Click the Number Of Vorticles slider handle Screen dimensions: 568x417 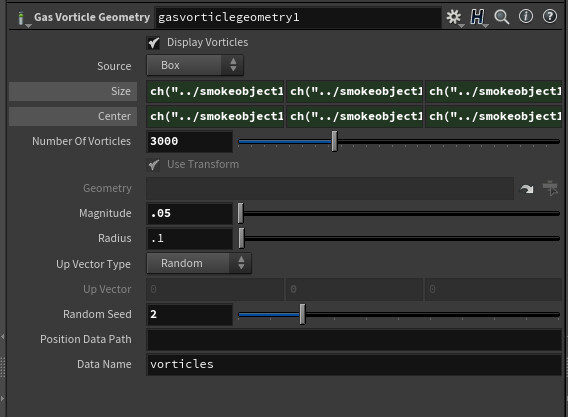[x=334, y=141]
